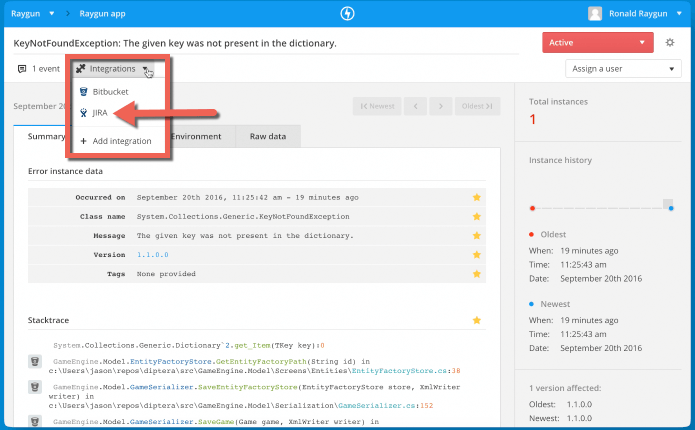
Task: Click the Oldest navigation button
Action: pos(477,106)
